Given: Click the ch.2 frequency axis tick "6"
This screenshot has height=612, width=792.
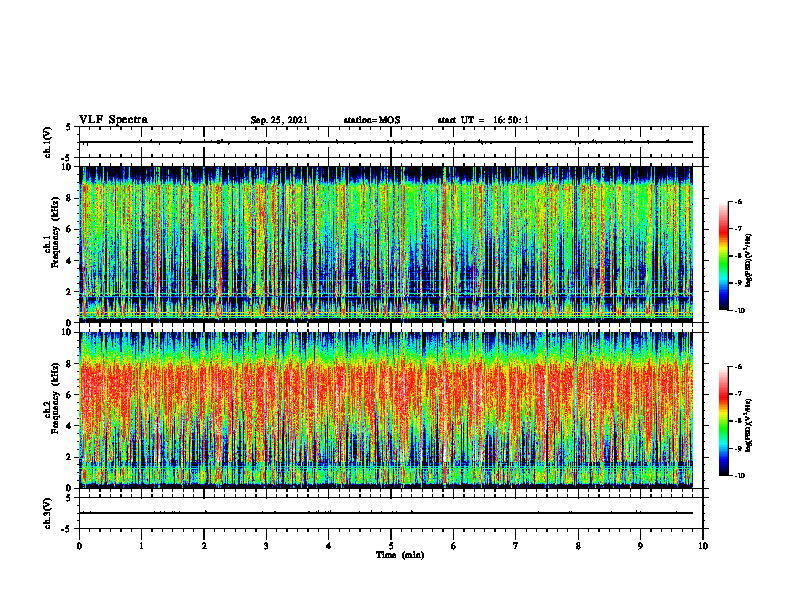Looking at the screenshot, I should point(70,394).
